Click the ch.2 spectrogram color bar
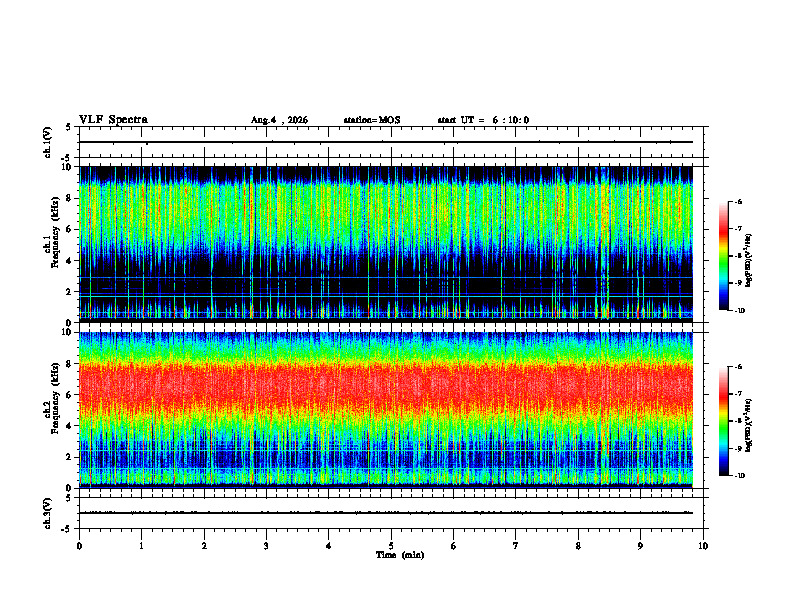Screen dimensions: 792x612 [724, 421]
